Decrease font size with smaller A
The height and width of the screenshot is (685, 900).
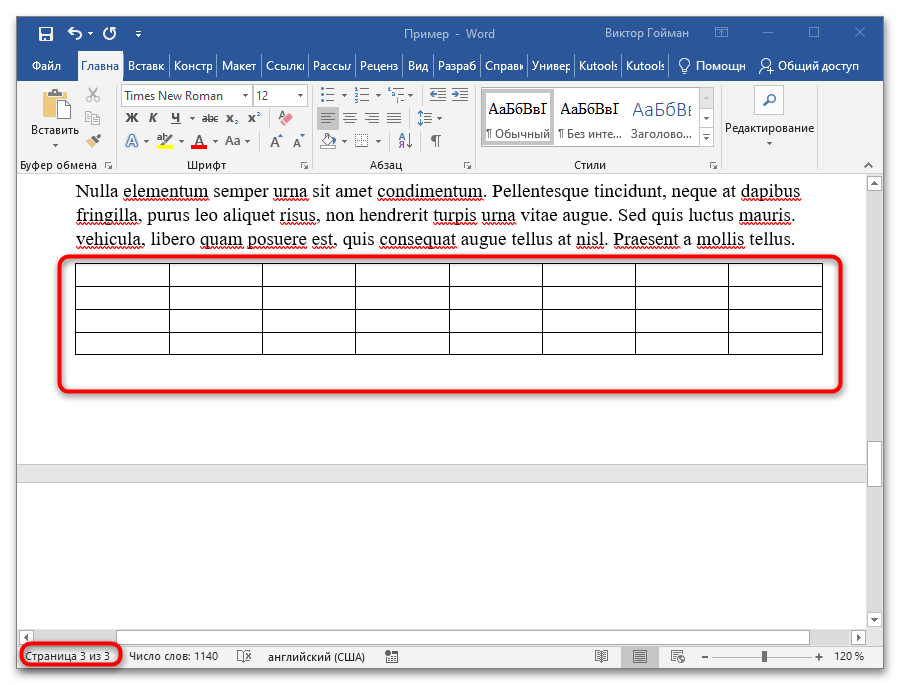(x=298, y=141)
